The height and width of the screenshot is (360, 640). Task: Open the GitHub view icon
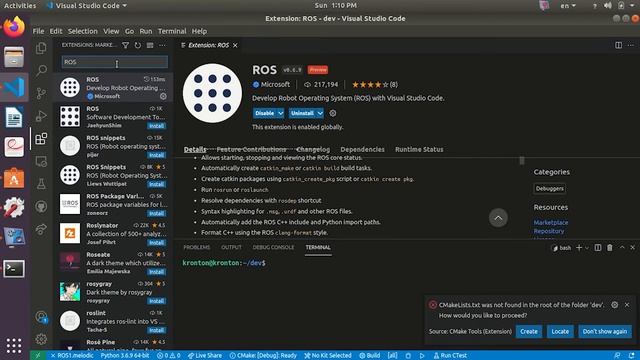(x=41, y=207)
